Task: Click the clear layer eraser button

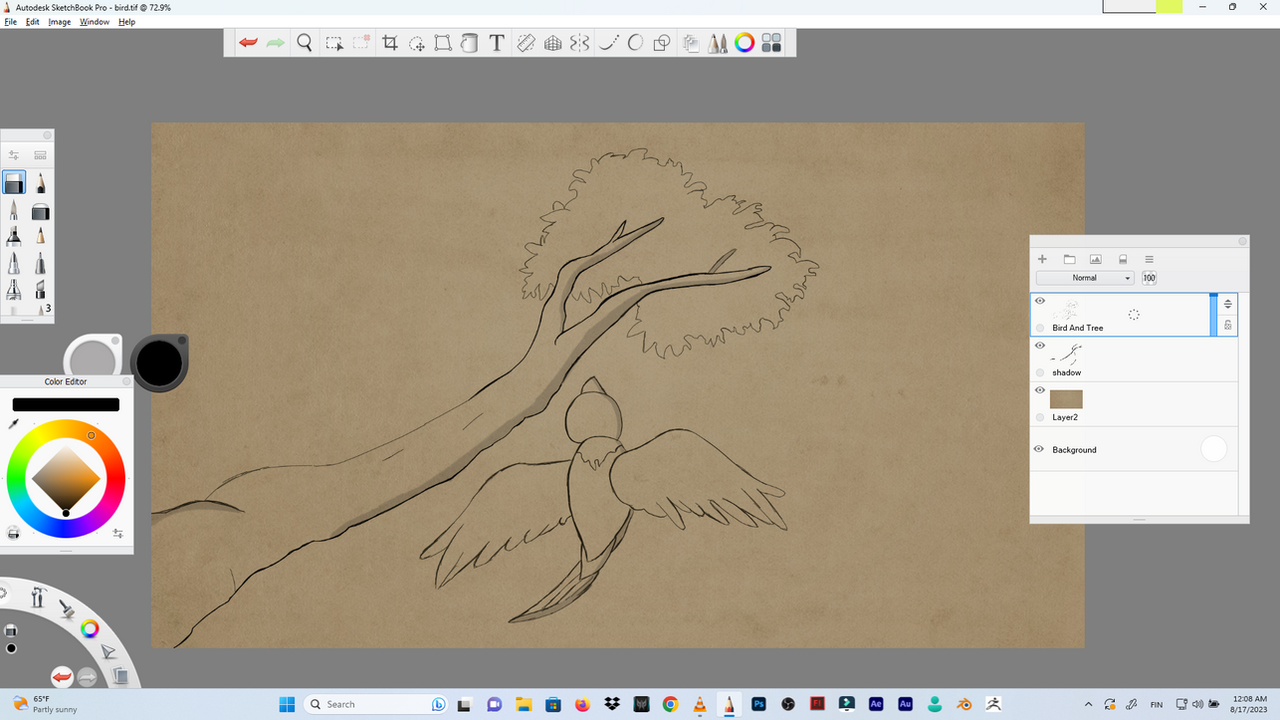Action: (1123, 259)
